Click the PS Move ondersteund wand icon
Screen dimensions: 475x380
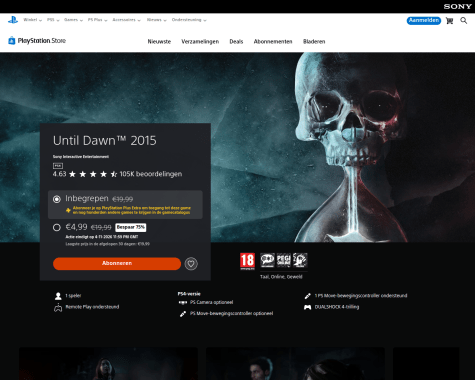click(x=307, y=296)
